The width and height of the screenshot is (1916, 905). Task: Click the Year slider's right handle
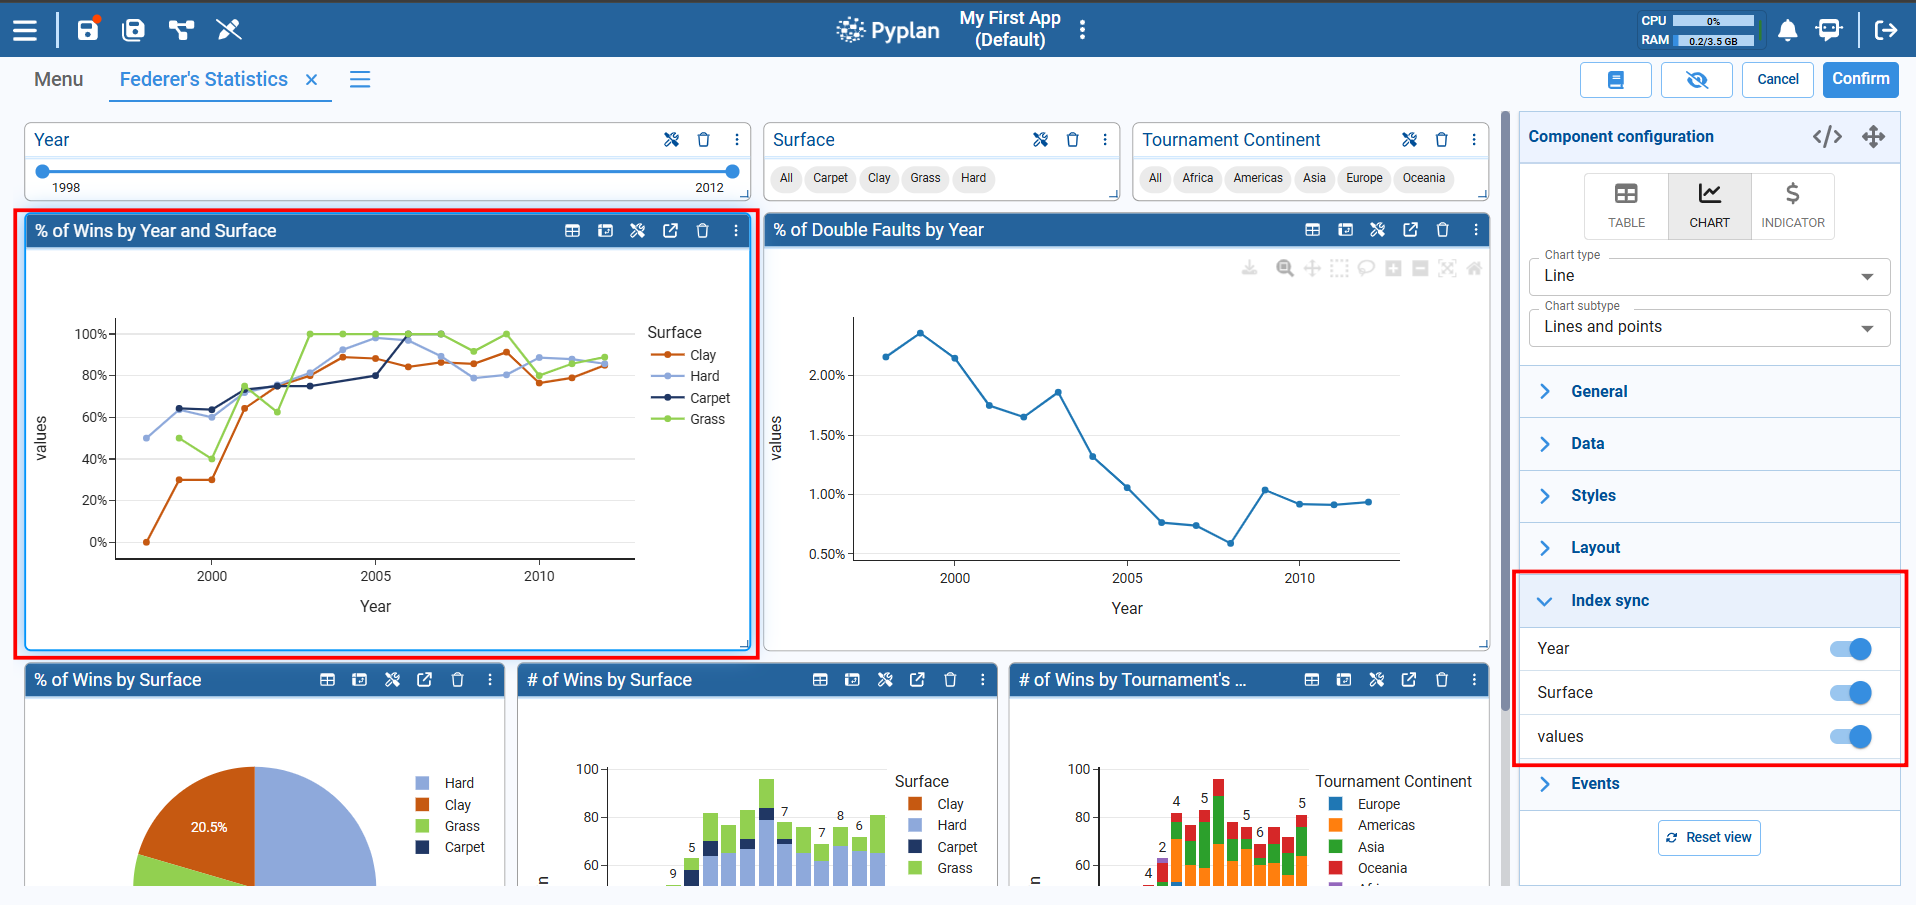pyautogui.click(x=732, y=172)
